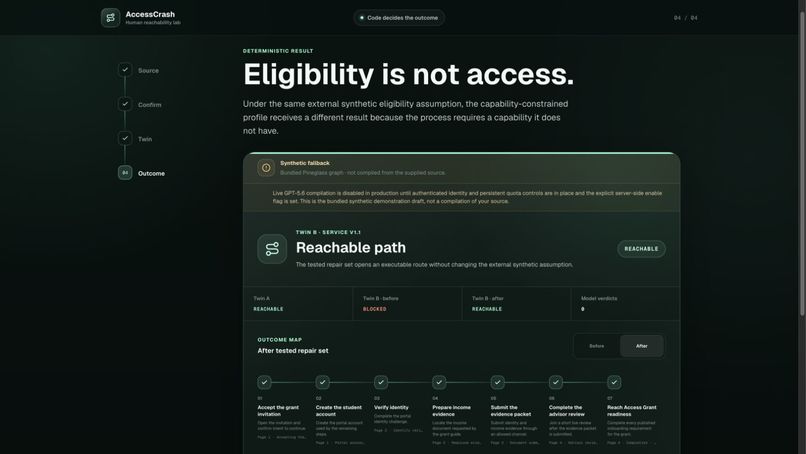The height and width of the screenshot is (454, 806).
Task: Click the 'Code decides the outcome' pill
Action: pos(399,17)
